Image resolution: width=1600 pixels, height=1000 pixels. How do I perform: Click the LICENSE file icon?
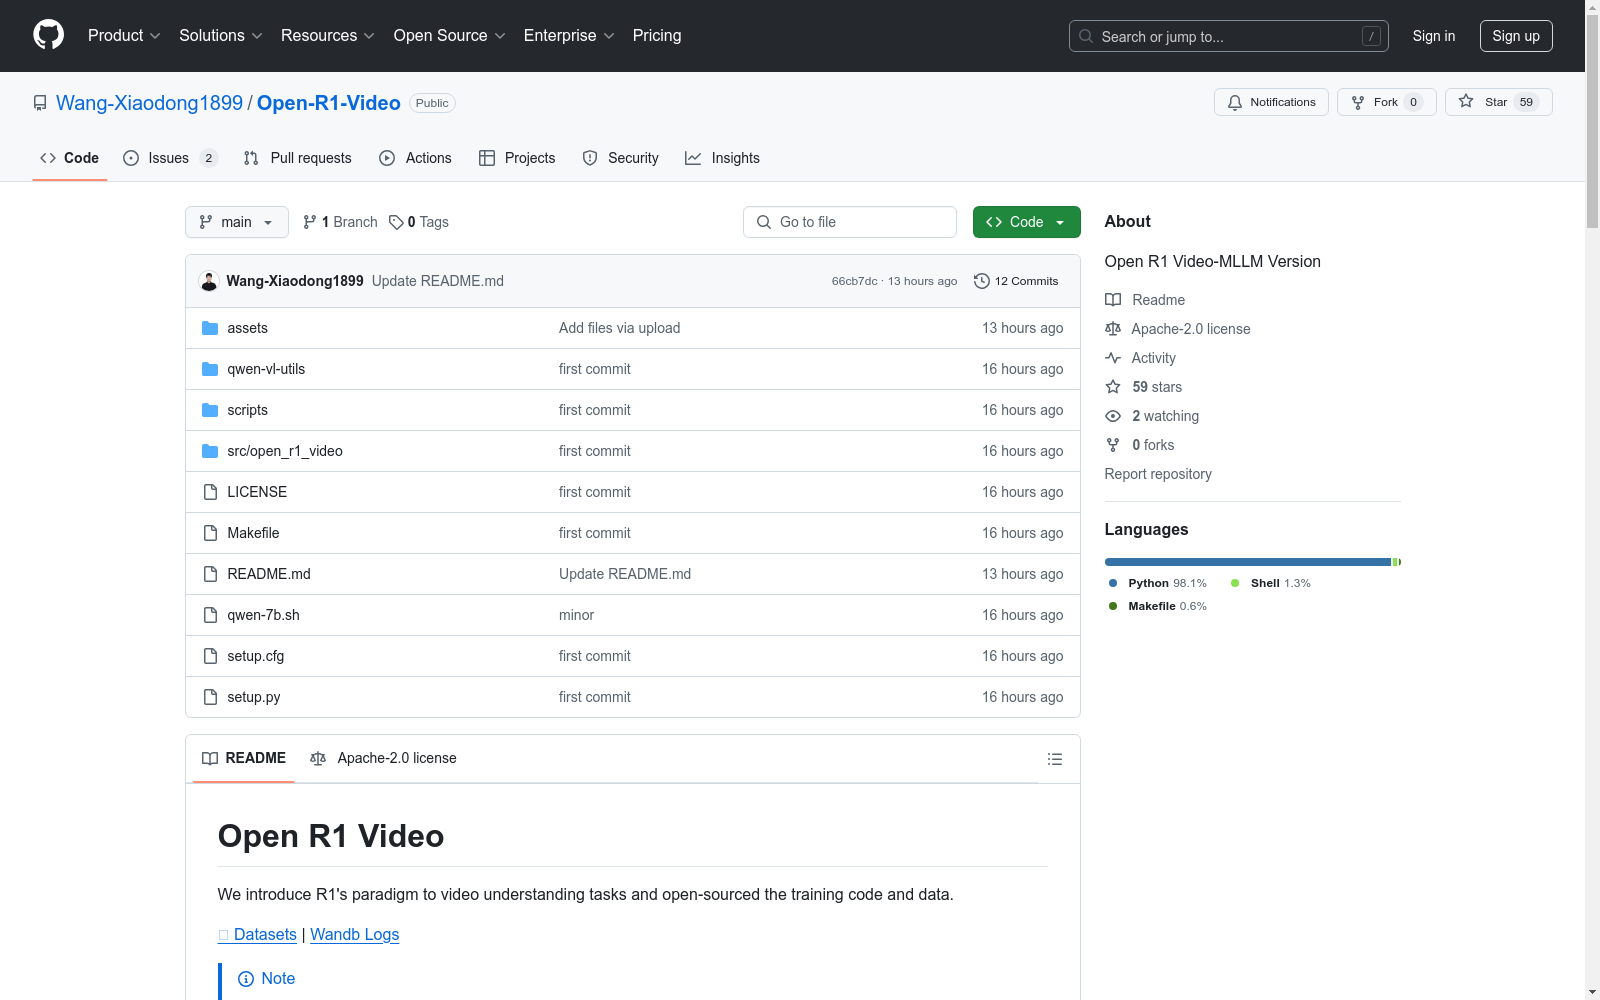210,492
